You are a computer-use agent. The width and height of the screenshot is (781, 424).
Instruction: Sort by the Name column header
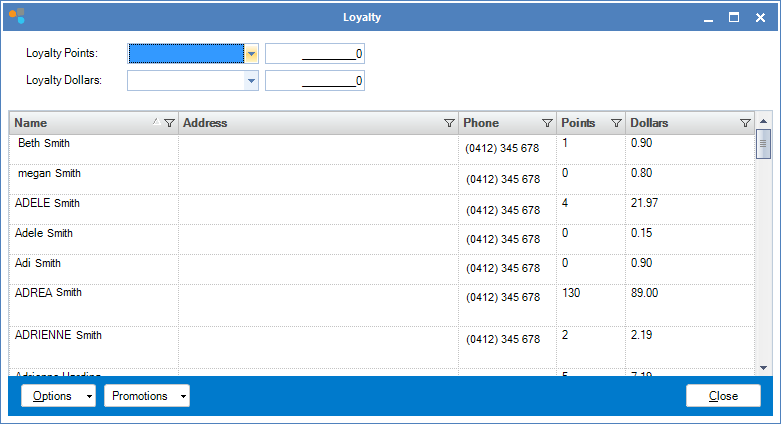tap(80, 123)
